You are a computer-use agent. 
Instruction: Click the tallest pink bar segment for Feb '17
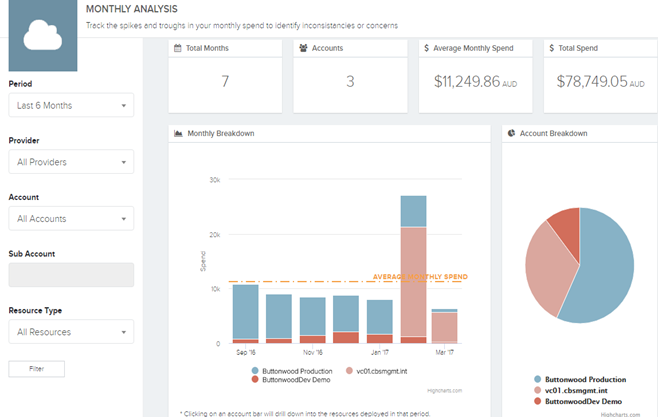[x=413, y=282]
